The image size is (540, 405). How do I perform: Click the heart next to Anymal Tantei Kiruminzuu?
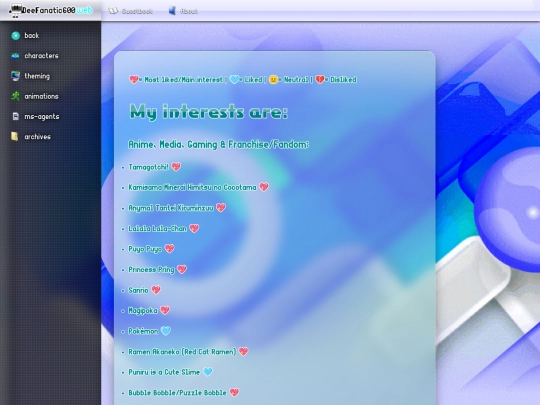coord(221,208)
